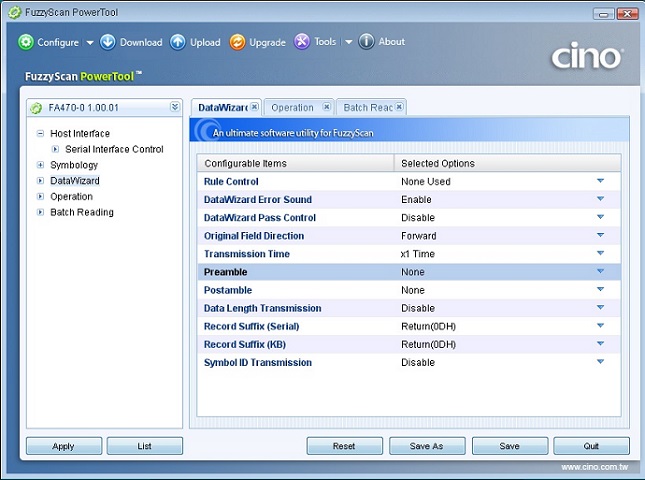Click the green Configure gear icon
The width and height of the screenshot is (645, 480).
coord(26,42)
